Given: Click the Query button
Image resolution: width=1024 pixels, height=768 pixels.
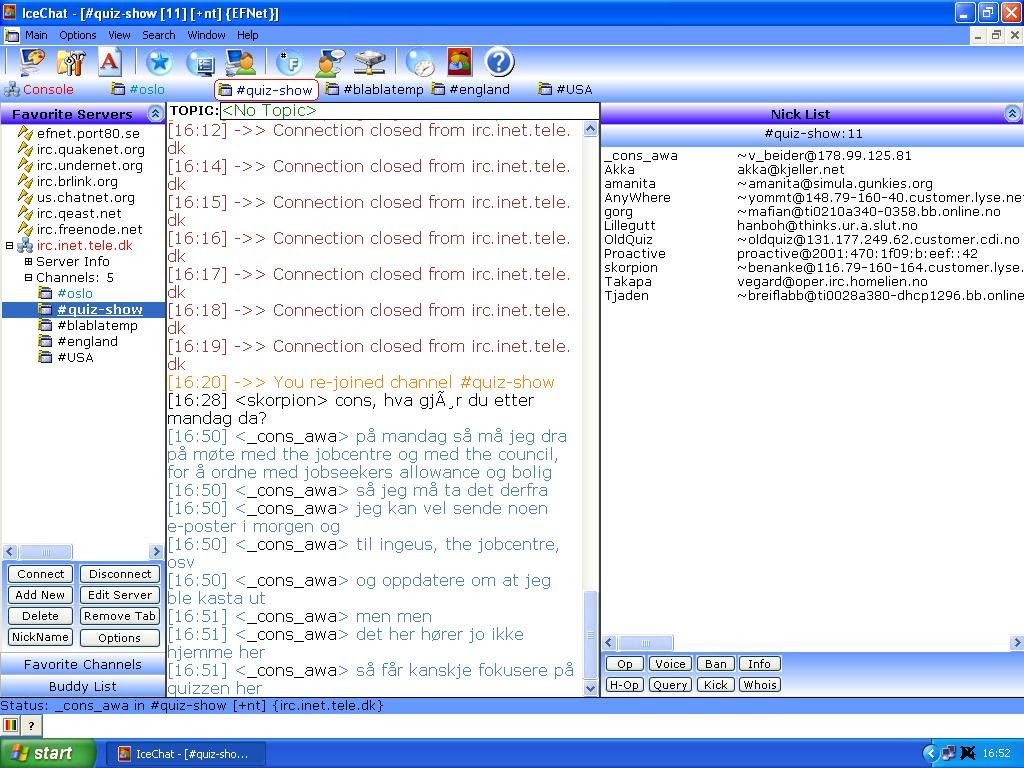Looking at the screenshot, I should pyautogui.click(x=670, y=685).
